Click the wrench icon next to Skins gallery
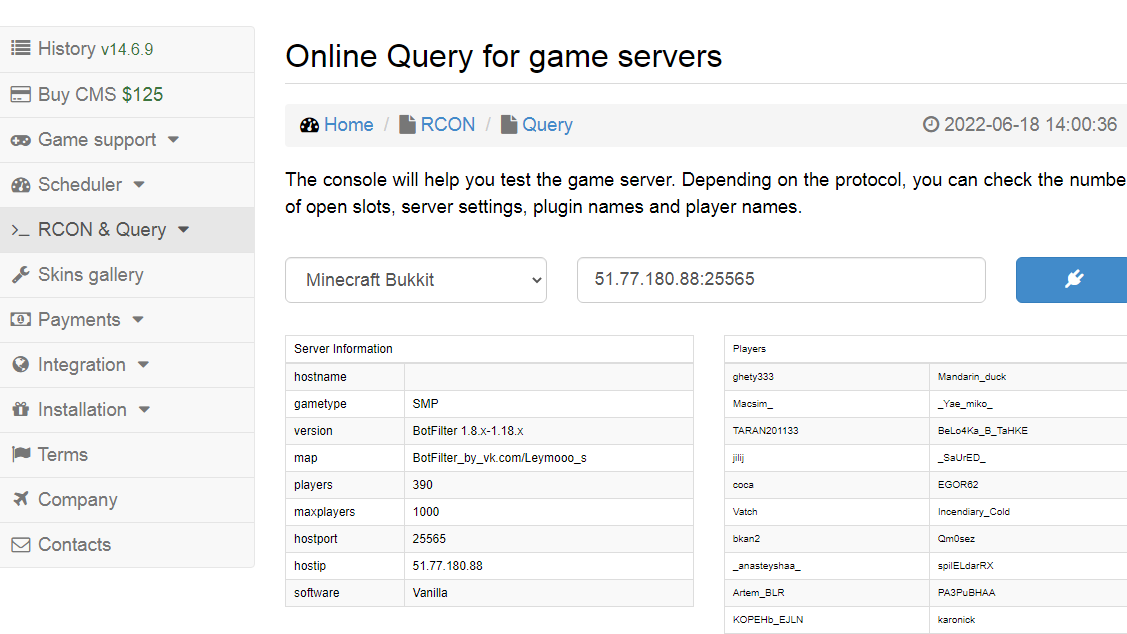Viewport: 1127px width, 634px height. (19, 274)
